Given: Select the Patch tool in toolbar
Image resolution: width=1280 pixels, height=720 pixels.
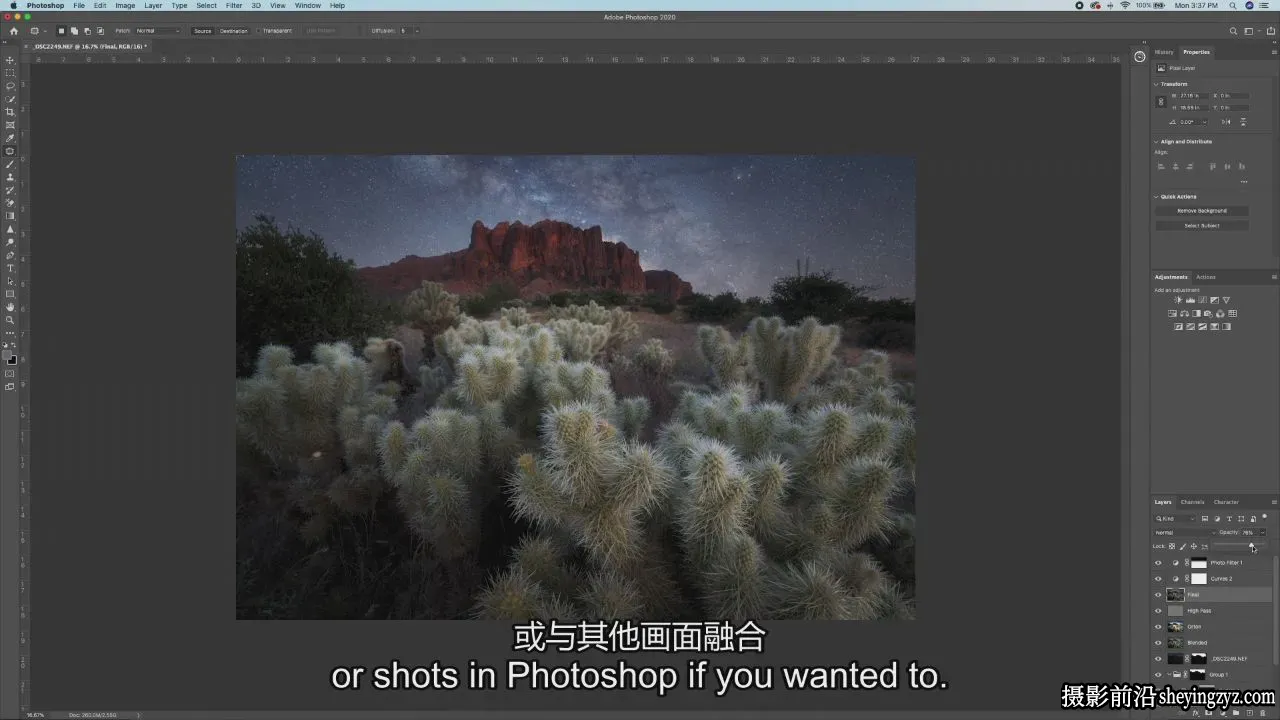Looking at the screenshot, I should click(x=10, y=151).
